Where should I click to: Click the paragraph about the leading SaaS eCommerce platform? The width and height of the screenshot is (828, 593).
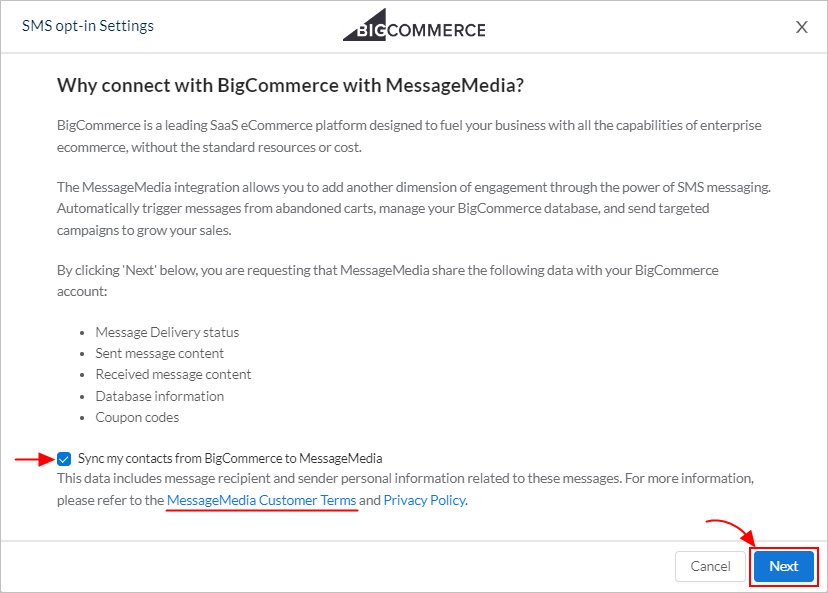click(409, 136)
